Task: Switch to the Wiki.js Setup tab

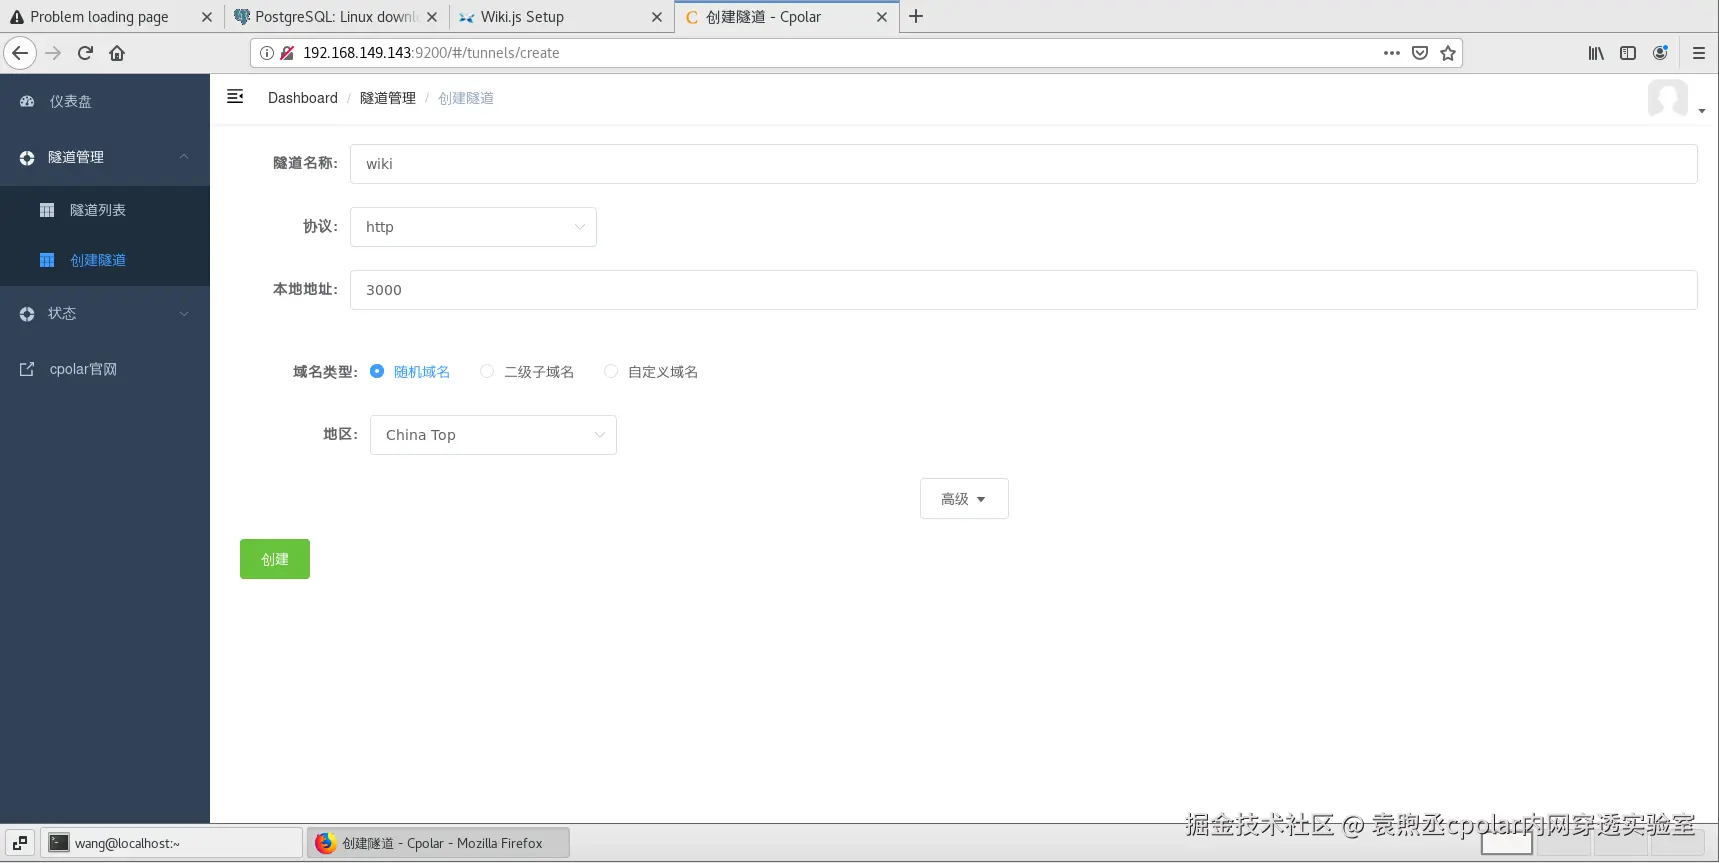Action: pos(522,17)
